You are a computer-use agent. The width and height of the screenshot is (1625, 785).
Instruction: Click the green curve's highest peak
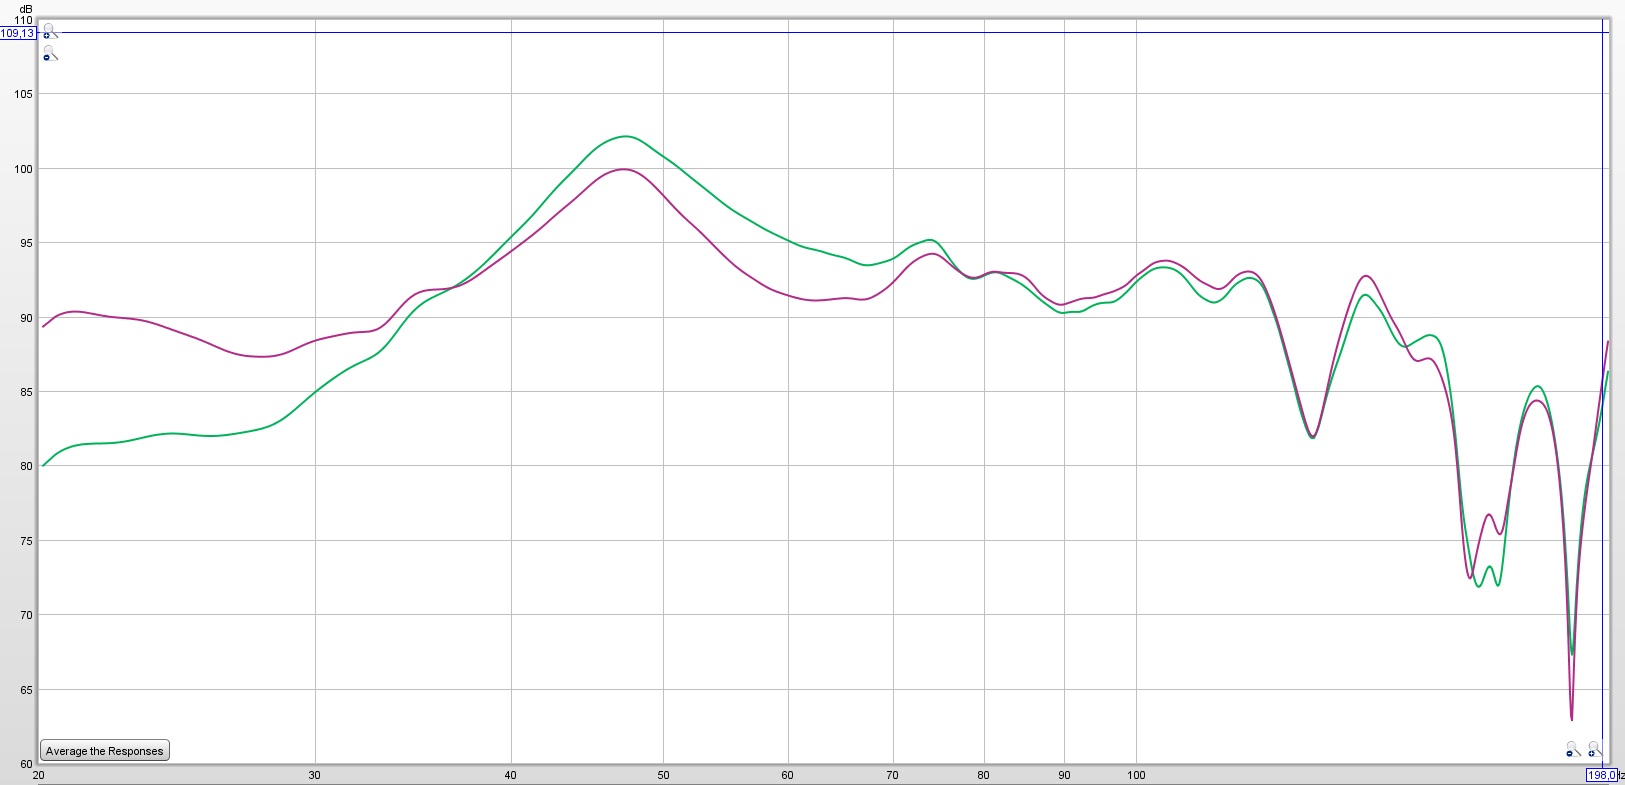pyautogui.click(x=626, y=136)
